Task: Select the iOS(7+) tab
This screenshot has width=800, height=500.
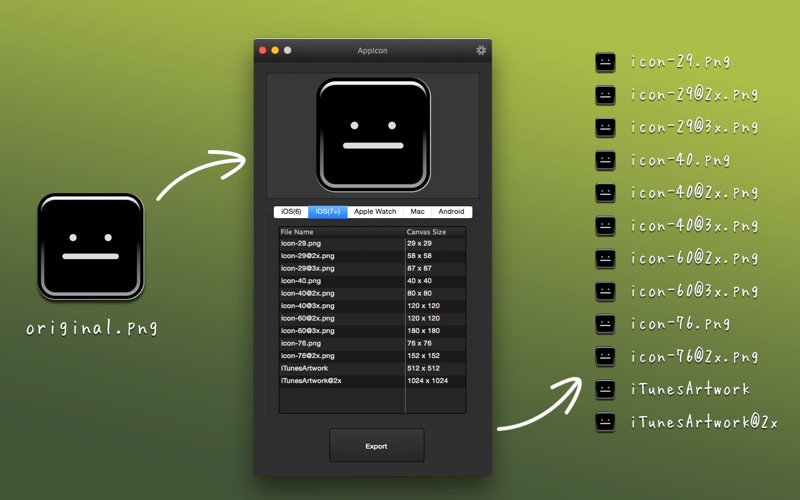Action: pos(328,212)
